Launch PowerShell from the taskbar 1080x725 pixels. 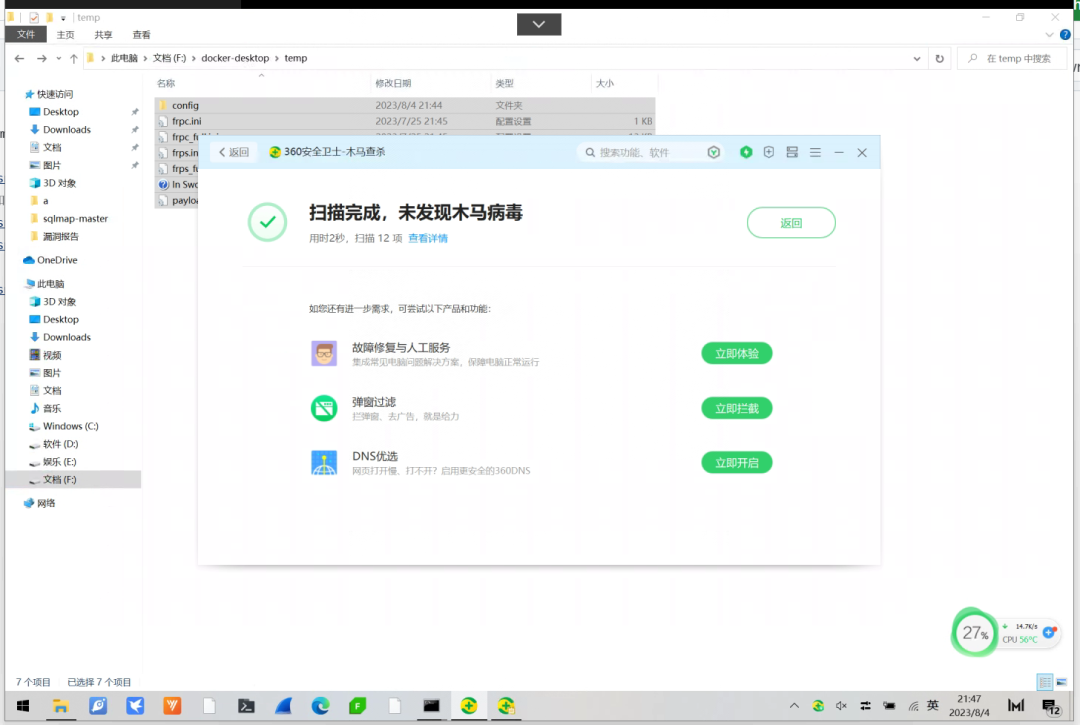tap(246, 706)
